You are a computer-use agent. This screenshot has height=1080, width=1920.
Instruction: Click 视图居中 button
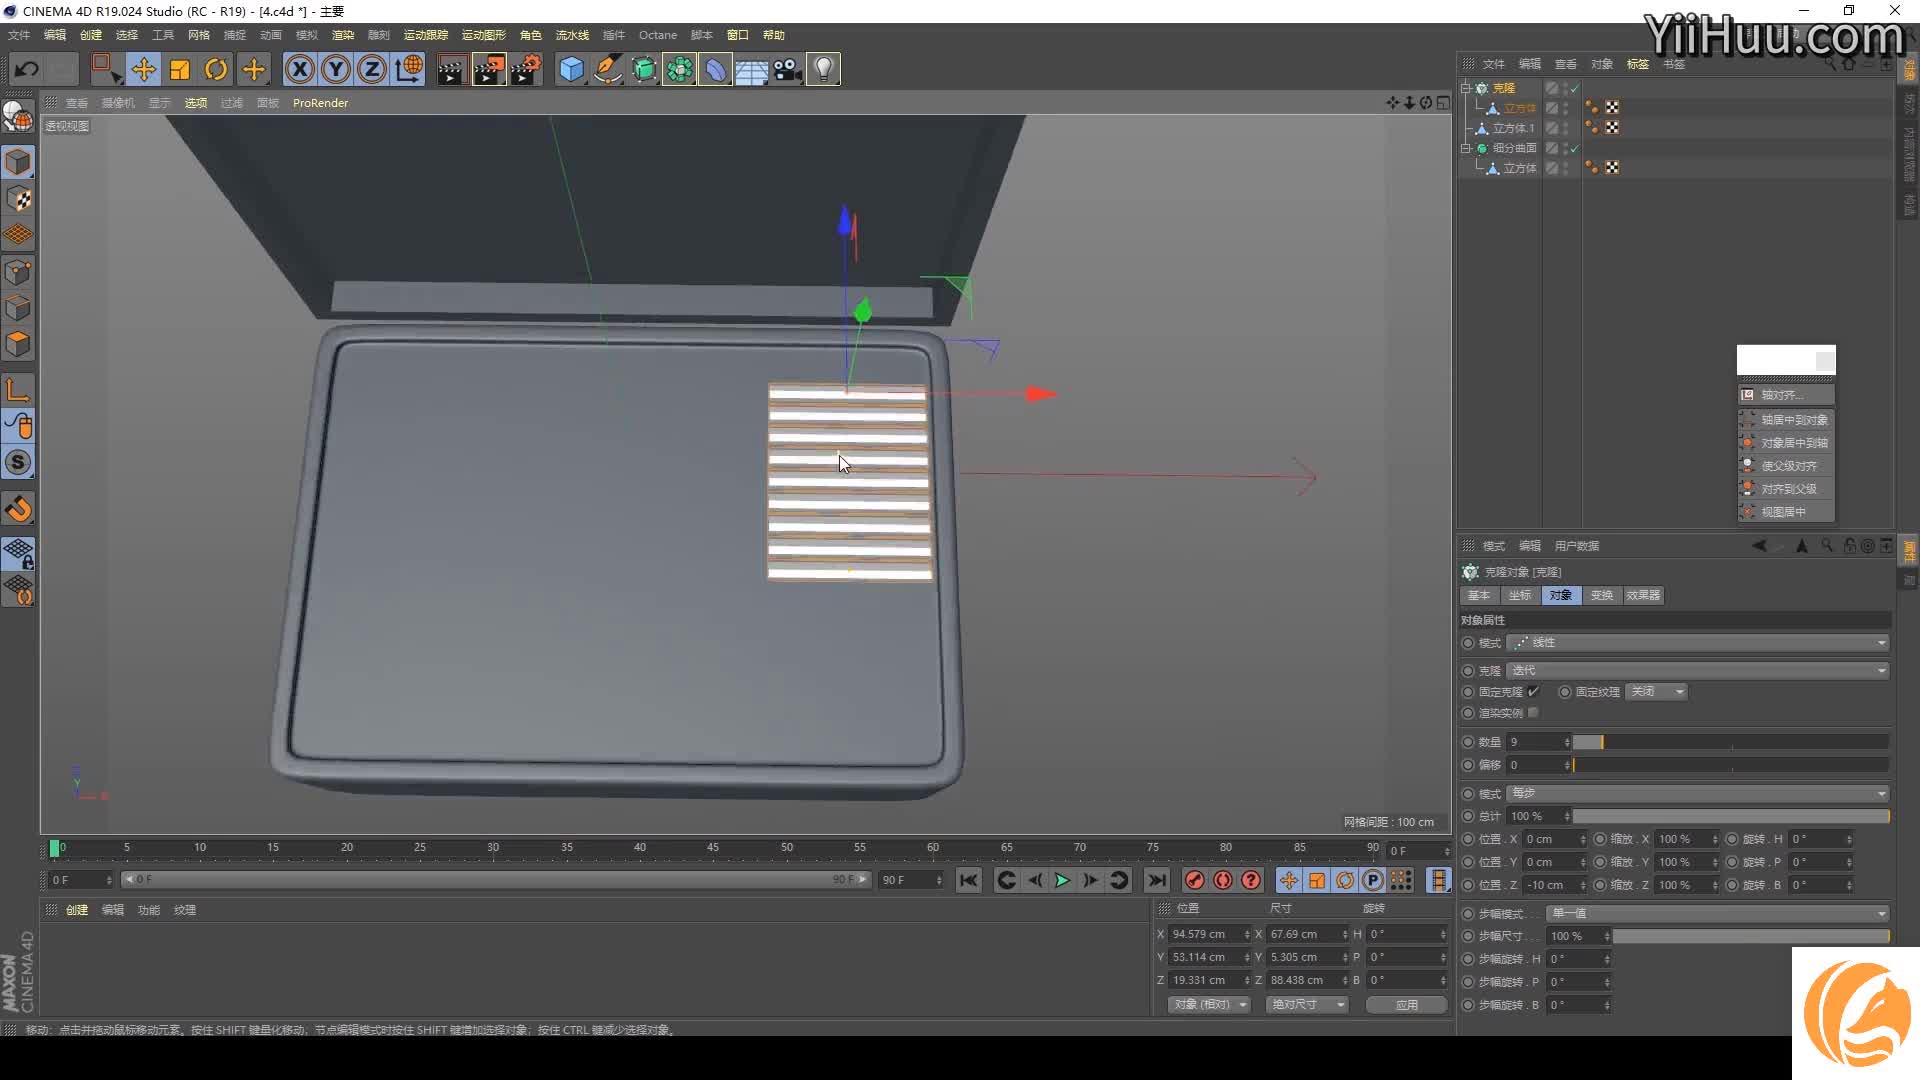tap(1786, 512)
